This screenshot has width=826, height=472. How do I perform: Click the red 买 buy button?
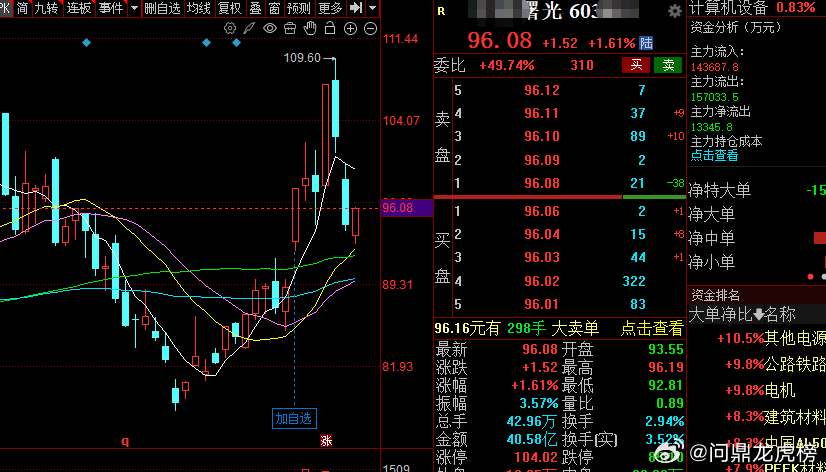point(636,65)
